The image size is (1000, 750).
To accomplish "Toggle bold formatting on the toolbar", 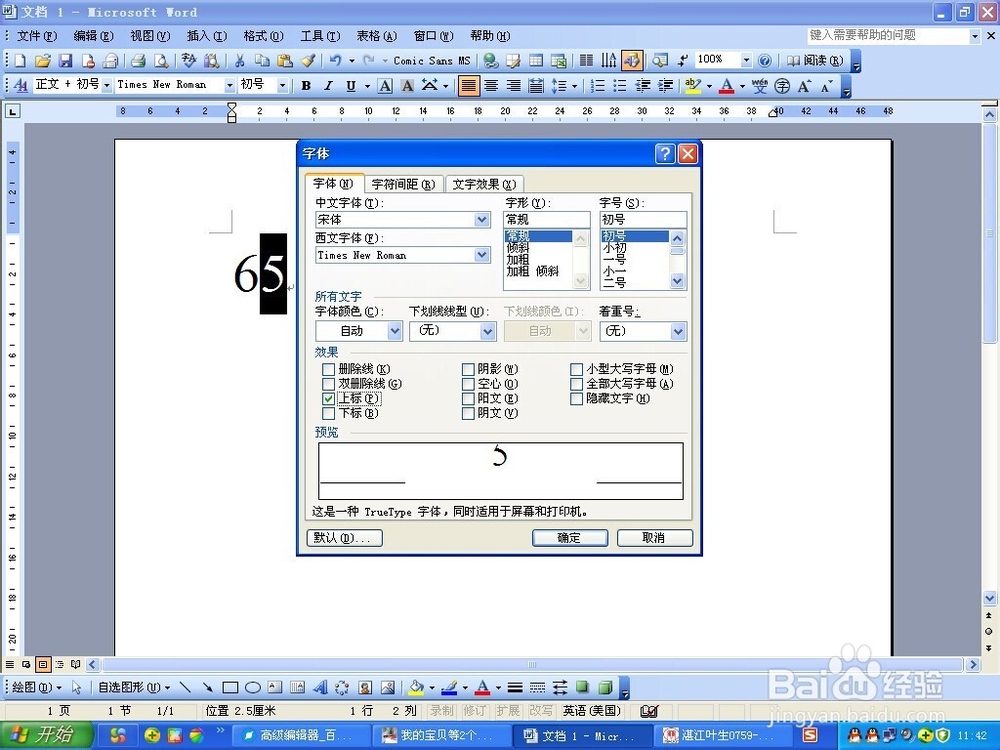I will (305, 86).
